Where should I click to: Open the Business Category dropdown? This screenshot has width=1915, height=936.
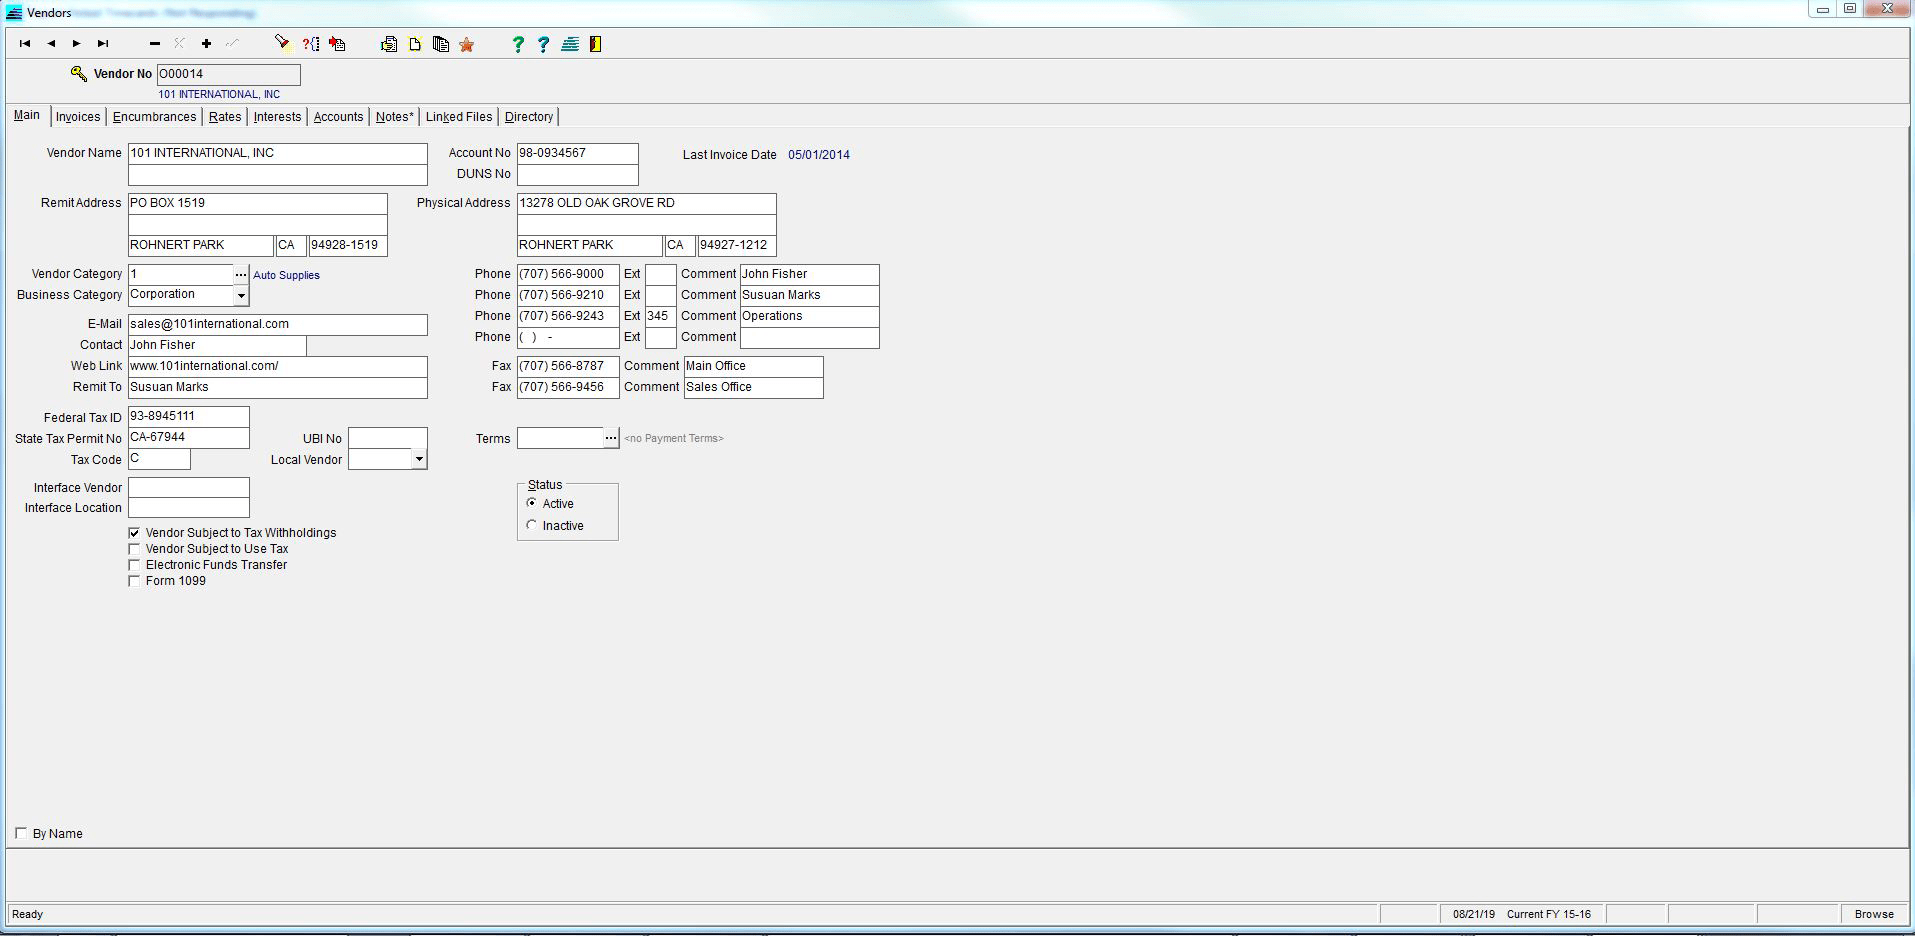point(241,296)
